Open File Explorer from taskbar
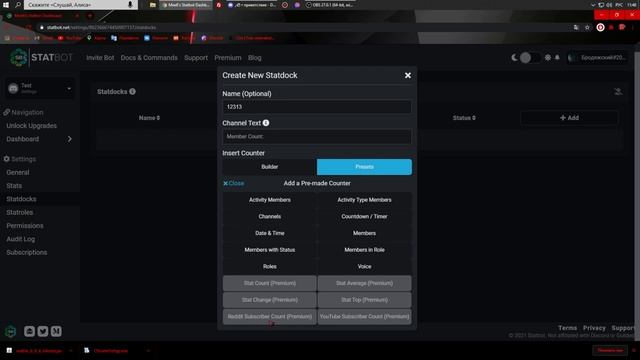The image size is (640, 360). [x=153, y=5]
